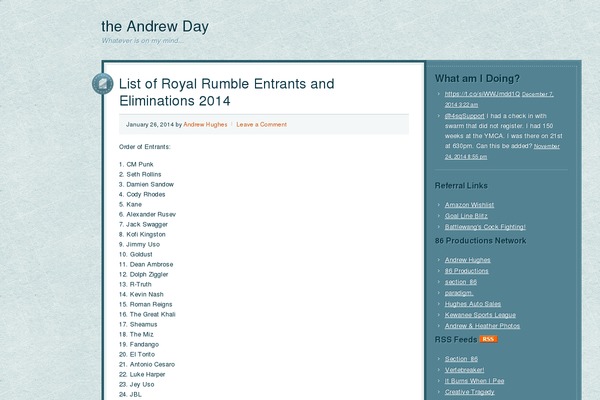Open the List of Royal Rumble Entrants post title
Screen dimensions: 600x400
227,92
